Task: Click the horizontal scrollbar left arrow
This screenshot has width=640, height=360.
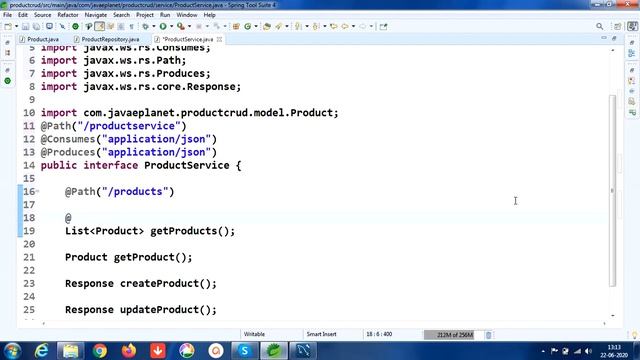Action: click(x=44, y=324)
